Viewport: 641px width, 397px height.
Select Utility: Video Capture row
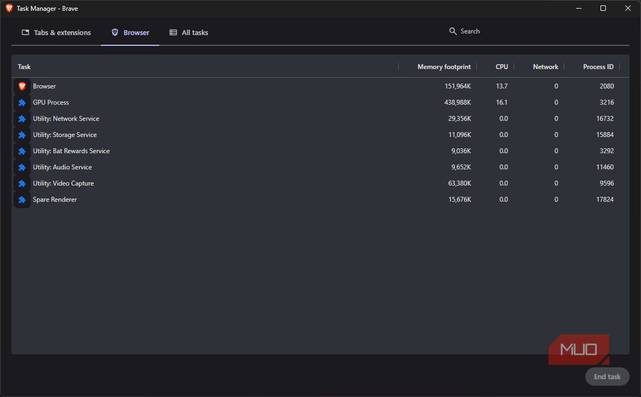pyautogui.click(x=320, y=183)
